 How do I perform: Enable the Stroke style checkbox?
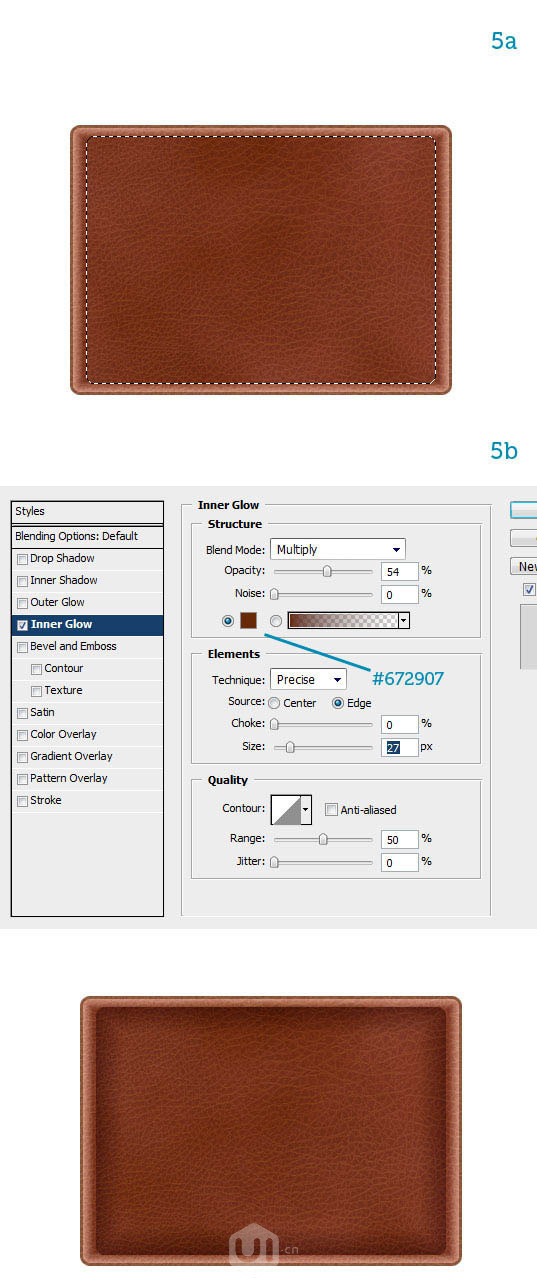[22, 801]
